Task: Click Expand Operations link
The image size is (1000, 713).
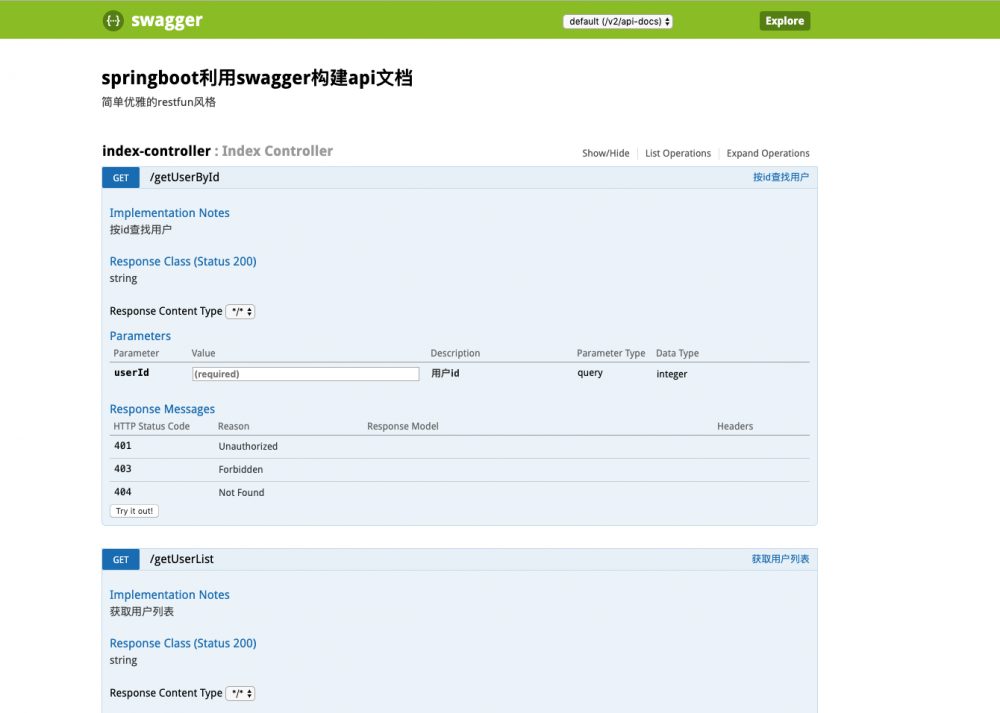Action: pos(768,153)
